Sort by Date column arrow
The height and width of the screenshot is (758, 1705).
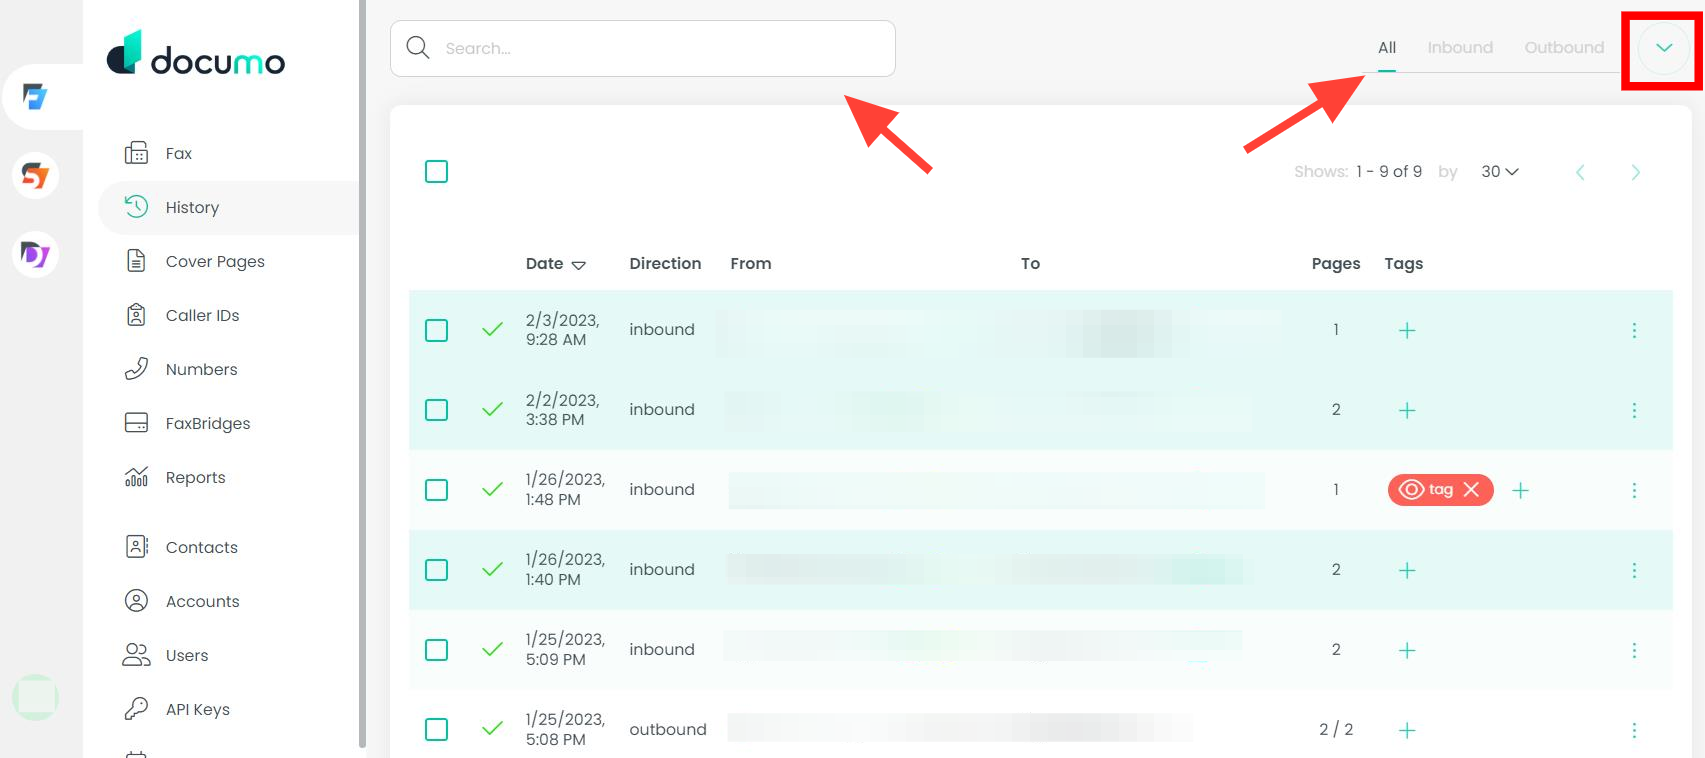578,265
